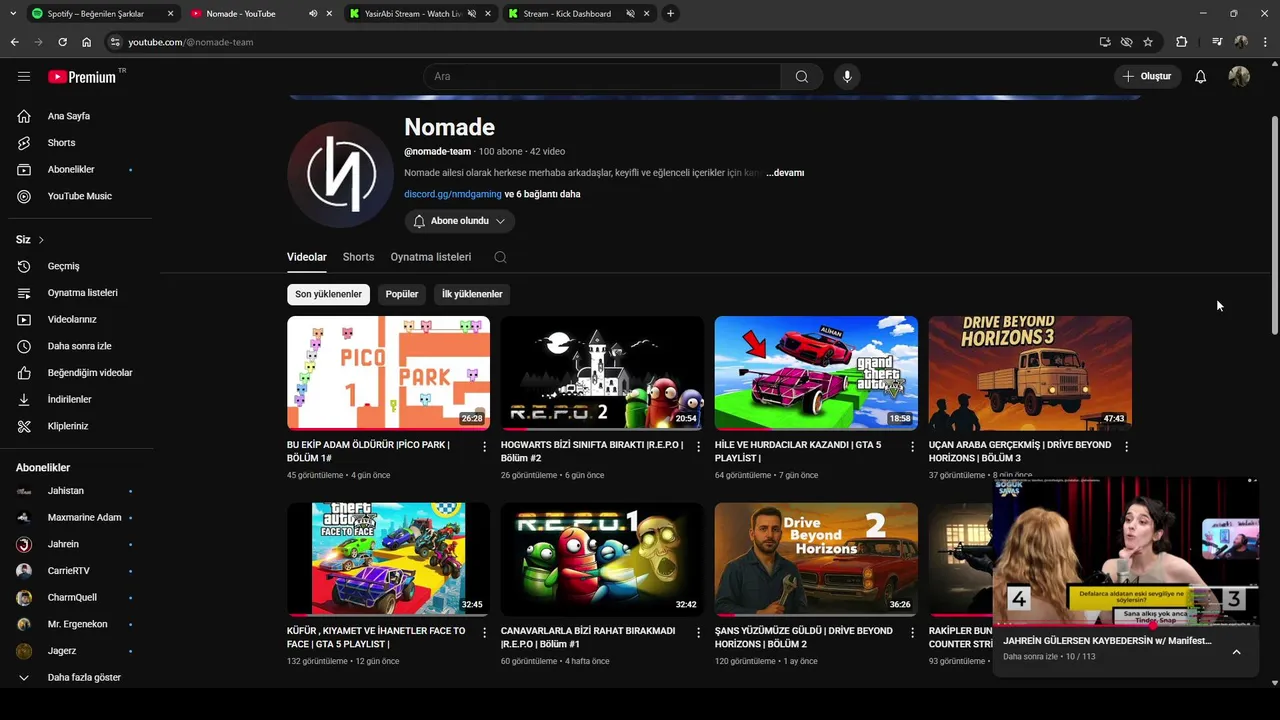
Task: Toggle mute on YasirAbi Stream tab
Action: [x=472, y=14]
